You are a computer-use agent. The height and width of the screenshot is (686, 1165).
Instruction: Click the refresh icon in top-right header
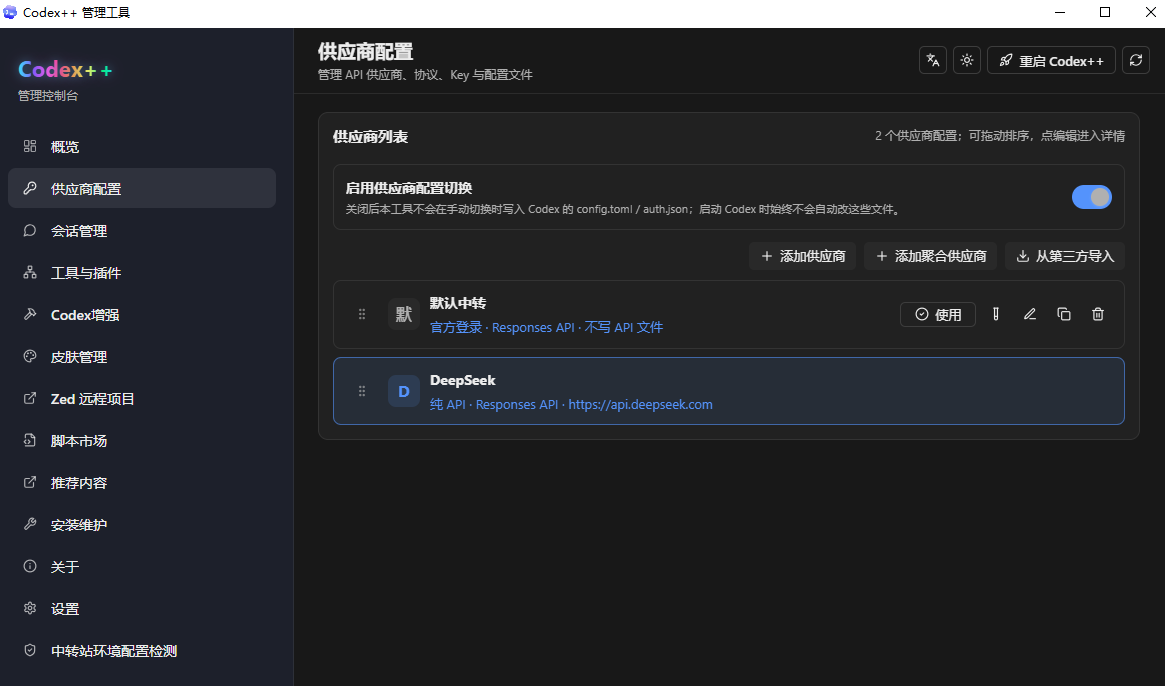click(1135, 60)
